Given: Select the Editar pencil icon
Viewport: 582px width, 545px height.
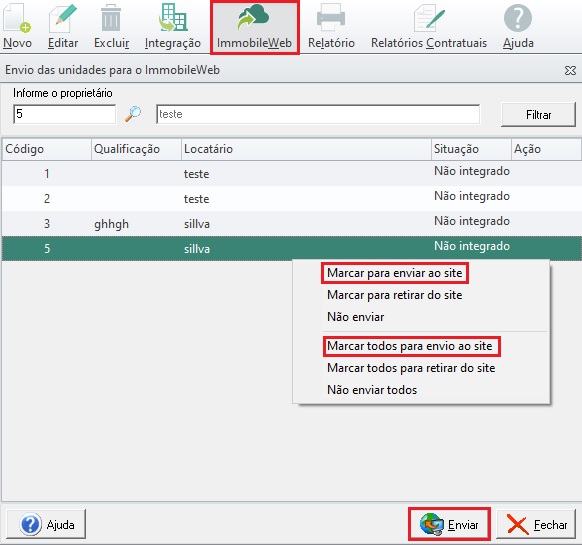Looking at the screenshot, I should [63, 18].
